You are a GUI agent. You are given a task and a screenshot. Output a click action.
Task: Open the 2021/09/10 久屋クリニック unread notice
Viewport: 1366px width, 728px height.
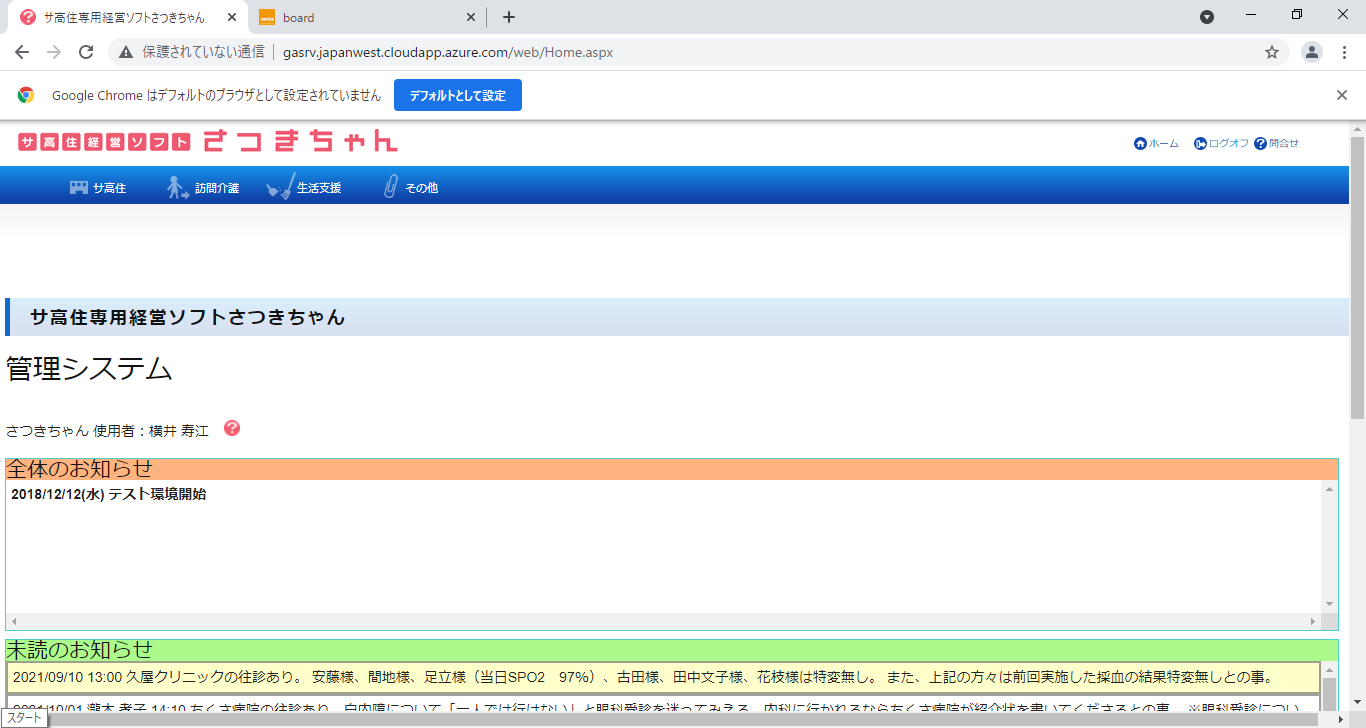[640, 677]
